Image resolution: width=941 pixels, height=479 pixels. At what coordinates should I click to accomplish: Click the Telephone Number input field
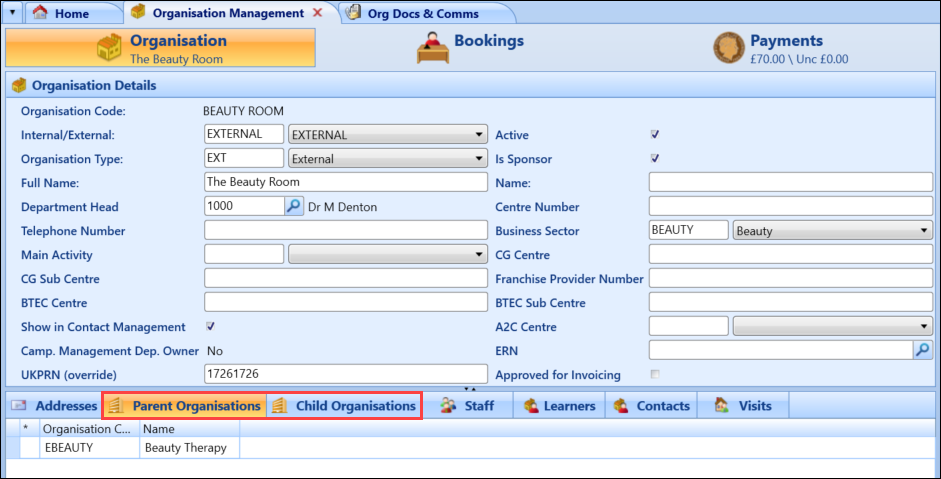point(346,230)
